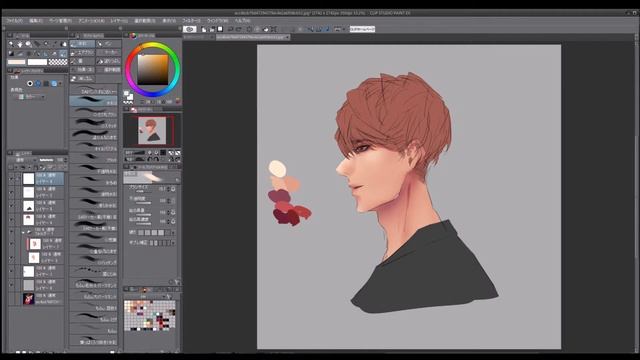Open the stabilization options dropdown in Tool Property
The height and width of the screenshot is (360, 640).
coord(174,242)
